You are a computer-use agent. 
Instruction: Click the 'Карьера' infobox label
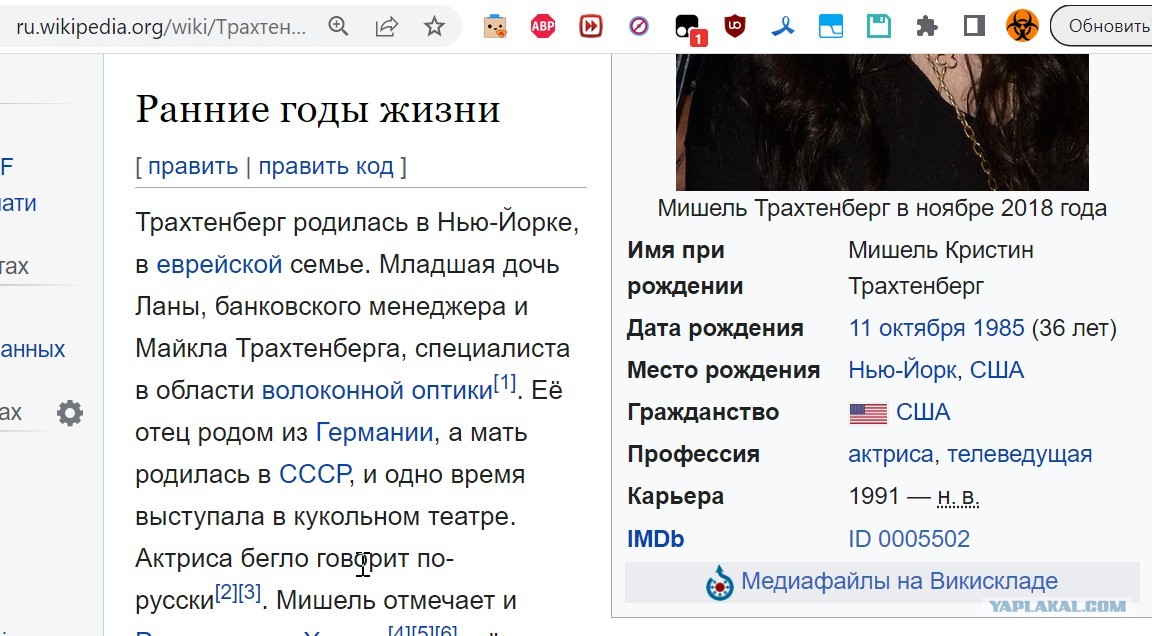pos(675,497)
